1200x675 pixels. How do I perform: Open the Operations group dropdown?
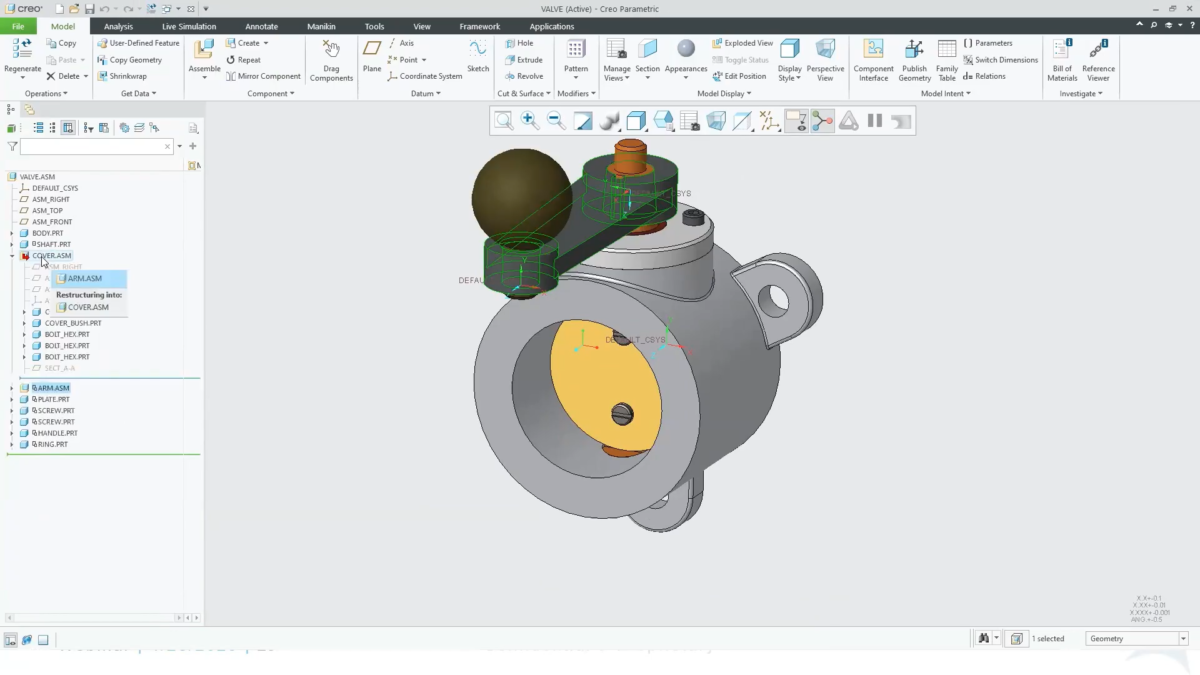tap(46, 93)
